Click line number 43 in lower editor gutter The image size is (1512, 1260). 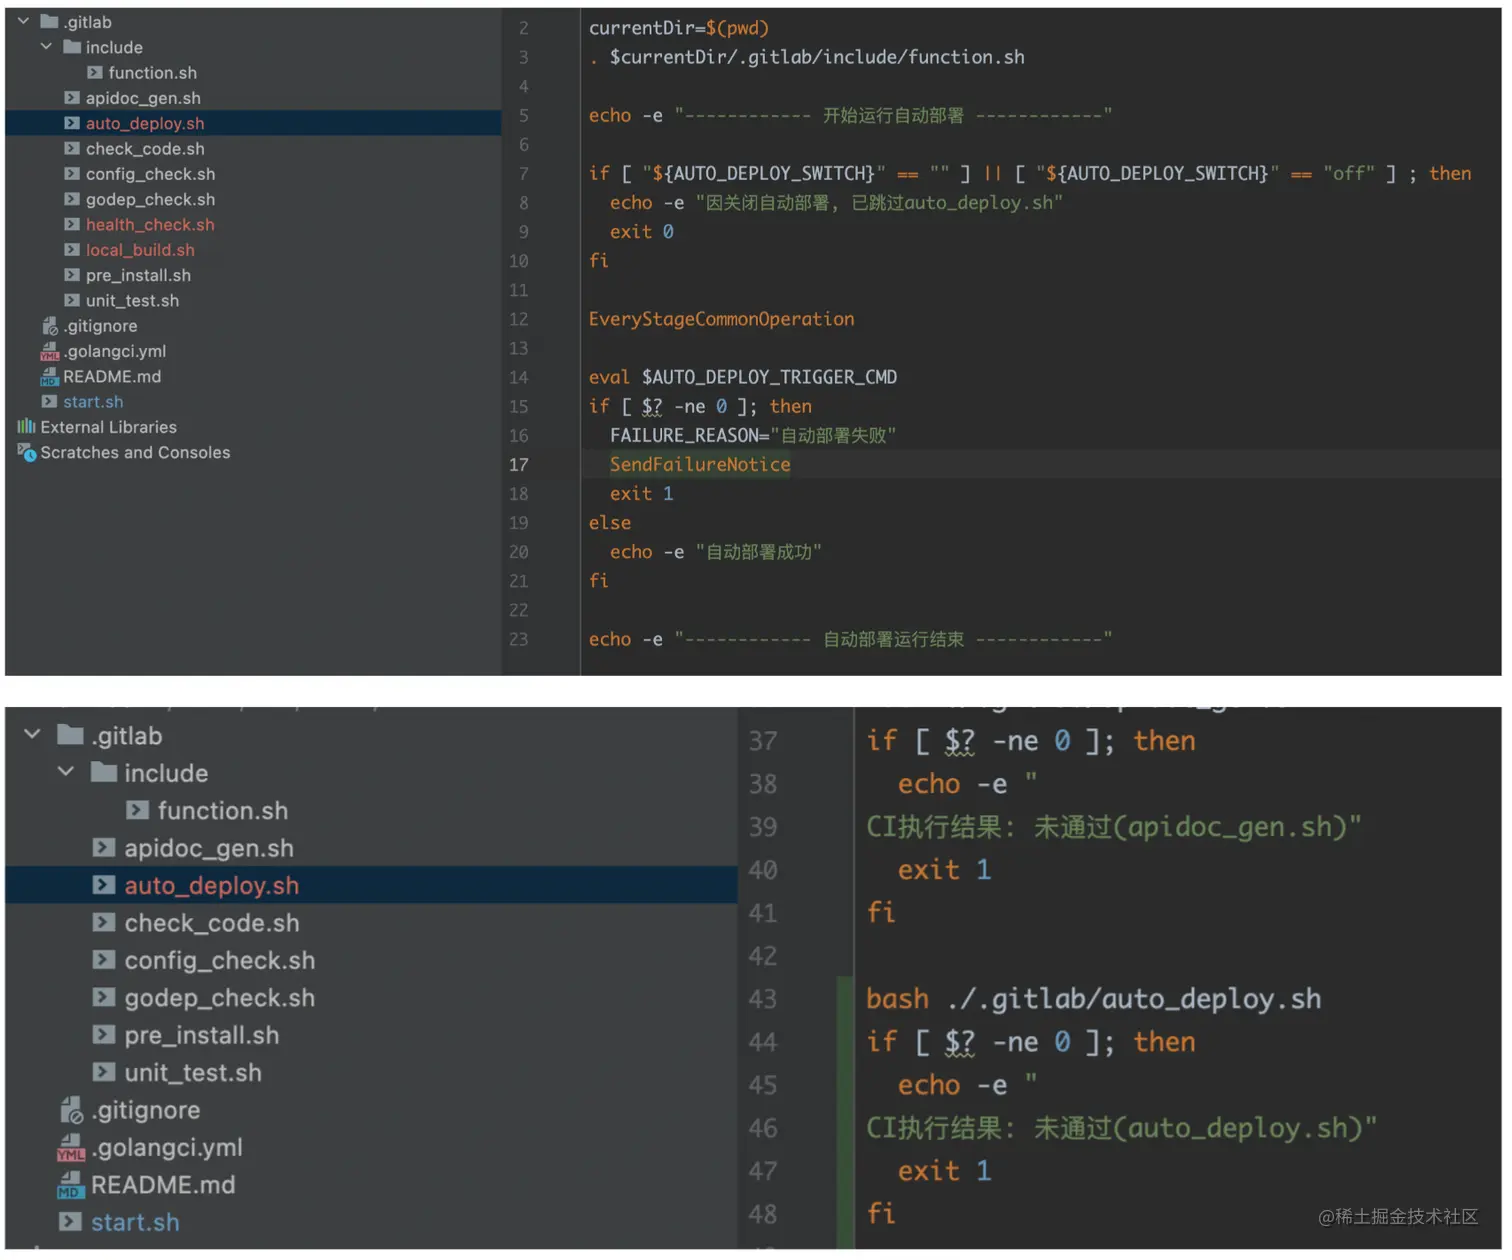coord(763,999)
